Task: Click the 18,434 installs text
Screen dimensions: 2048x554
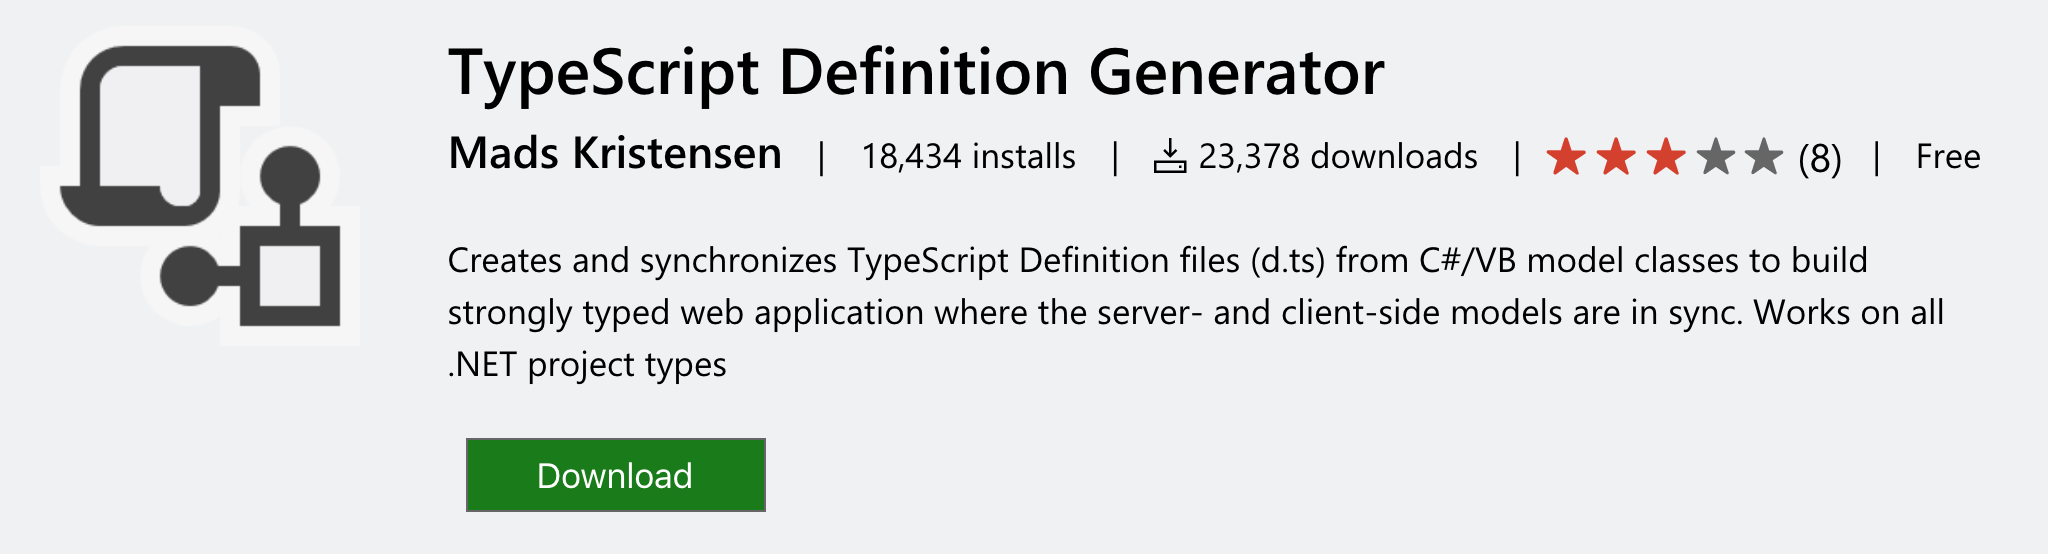Action: coord(968,157)
